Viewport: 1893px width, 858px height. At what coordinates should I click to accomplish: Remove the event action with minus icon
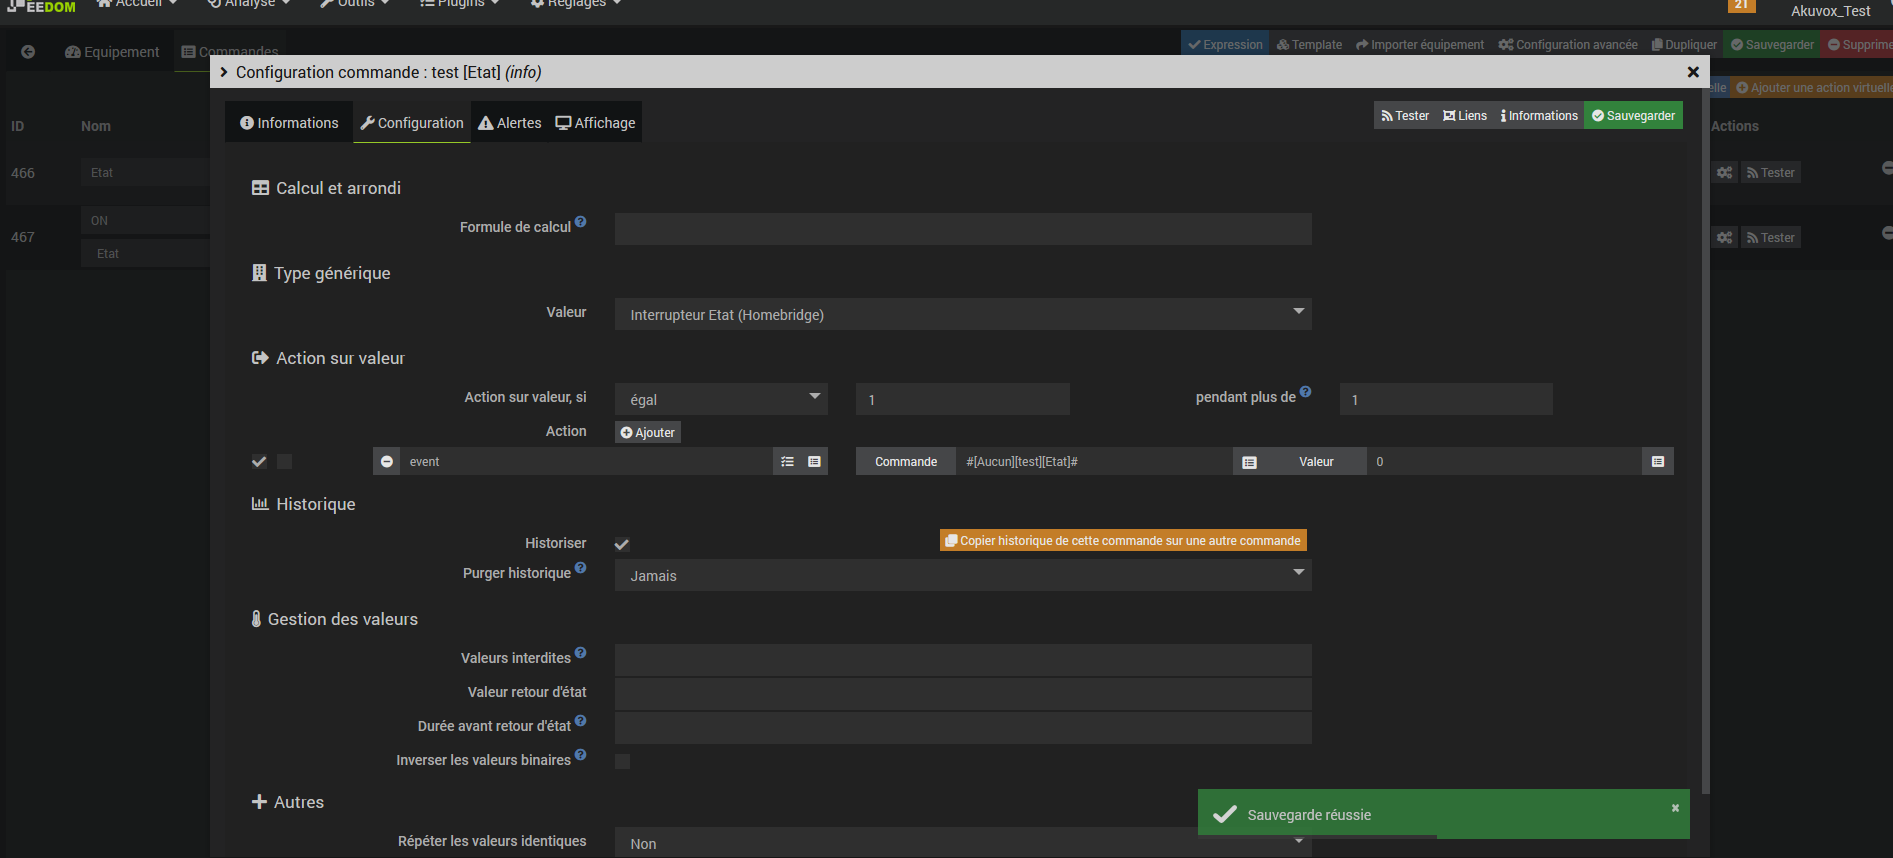387,462
